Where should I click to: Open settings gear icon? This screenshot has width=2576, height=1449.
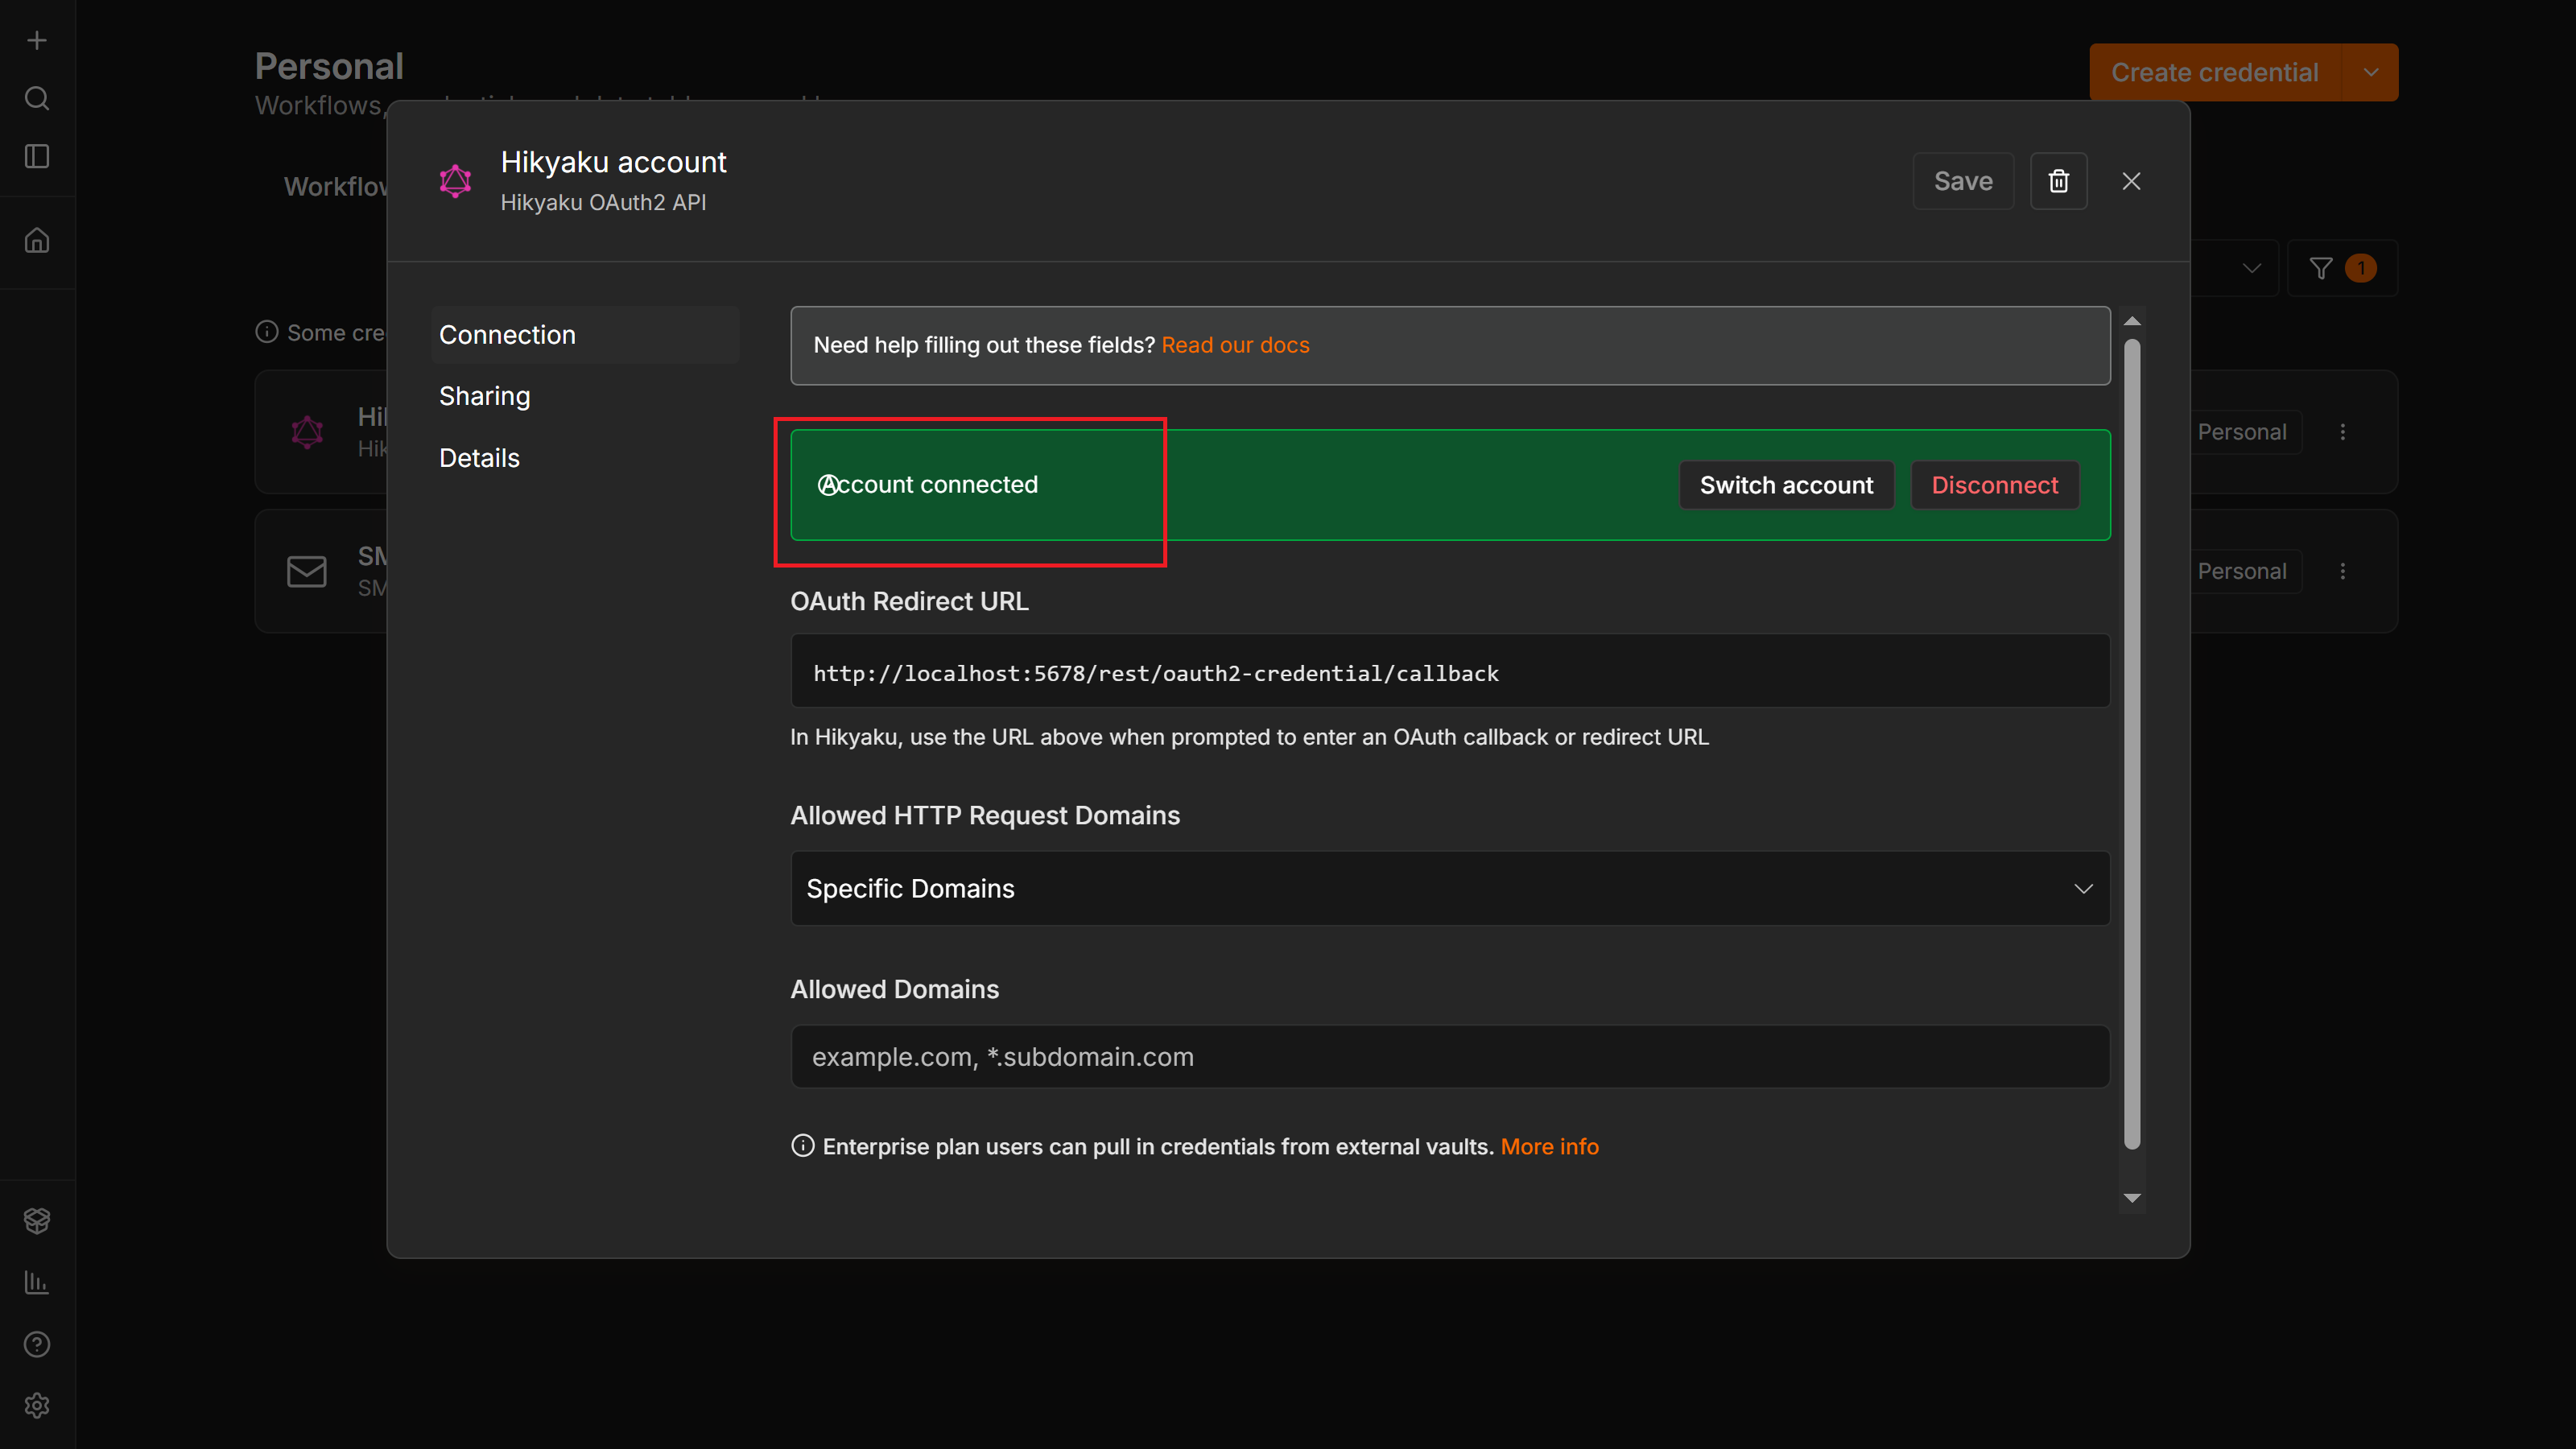(x=37, y=1406)
